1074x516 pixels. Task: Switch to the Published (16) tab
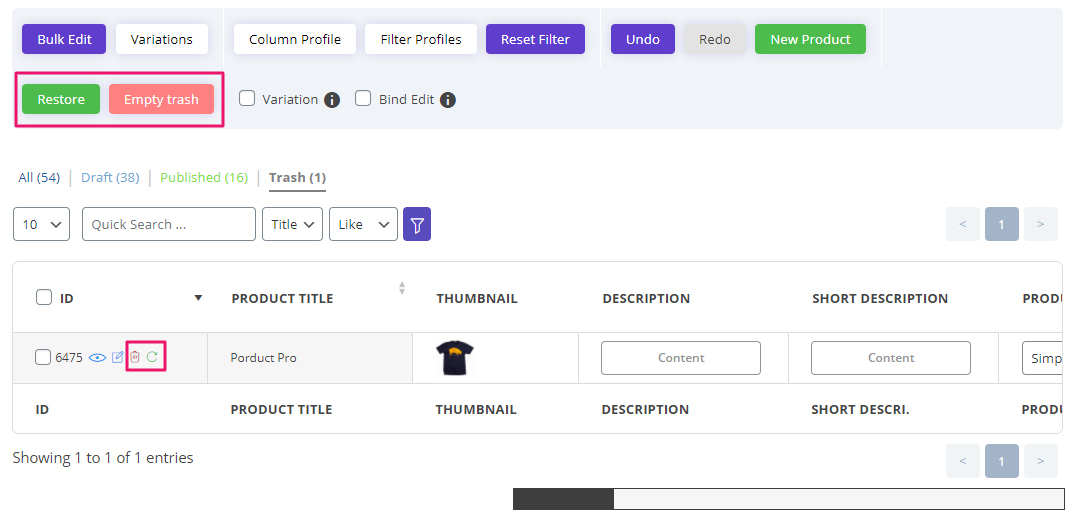[x=204, y=177]
